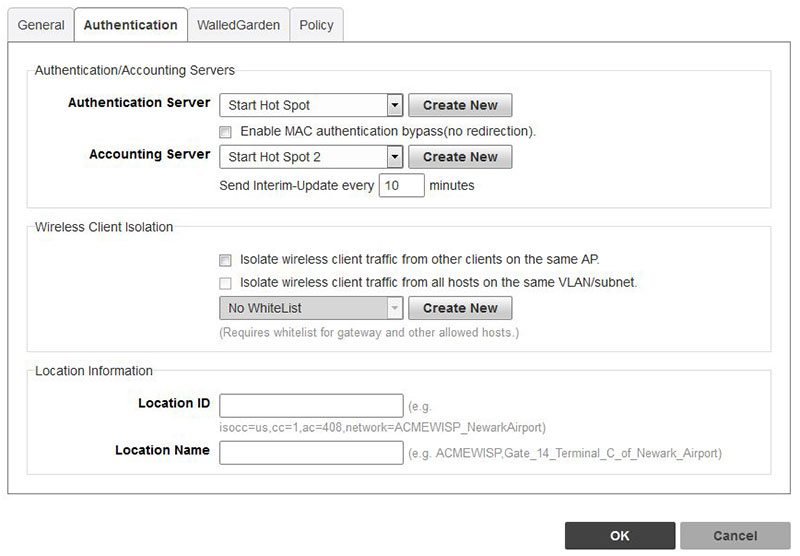
Task: Expand the Accounting Server dropdown arrow
Action: 394,157
